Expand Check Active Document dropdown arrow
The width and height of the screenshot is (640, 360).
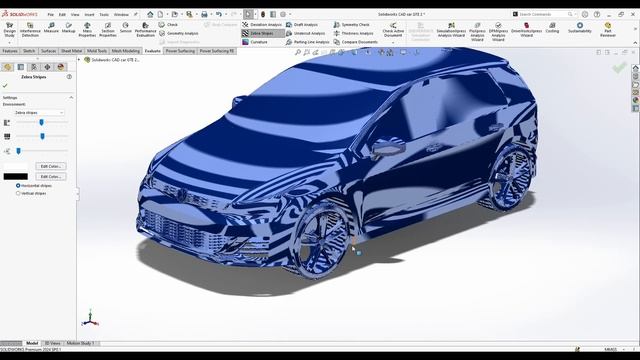393,42
